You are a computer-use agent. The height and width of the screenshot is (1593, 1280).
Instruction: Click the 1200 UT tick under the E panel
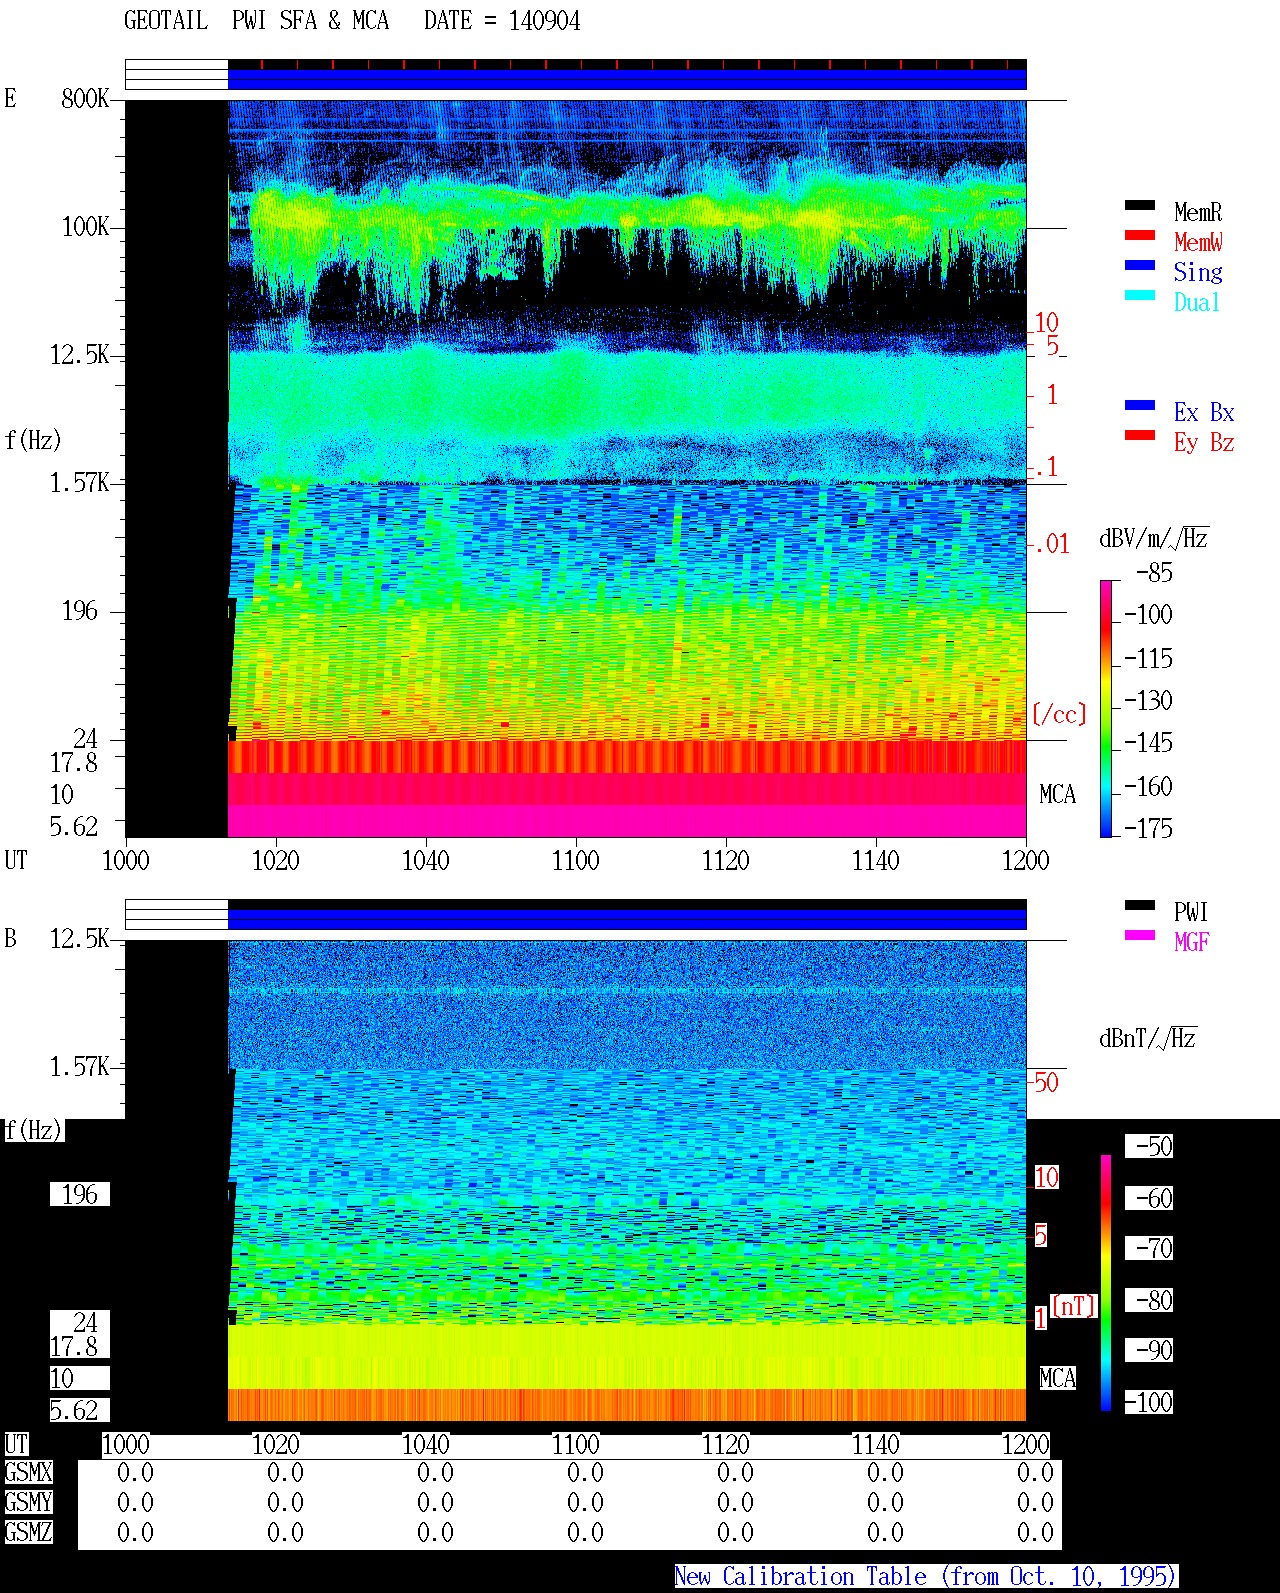1026,861
